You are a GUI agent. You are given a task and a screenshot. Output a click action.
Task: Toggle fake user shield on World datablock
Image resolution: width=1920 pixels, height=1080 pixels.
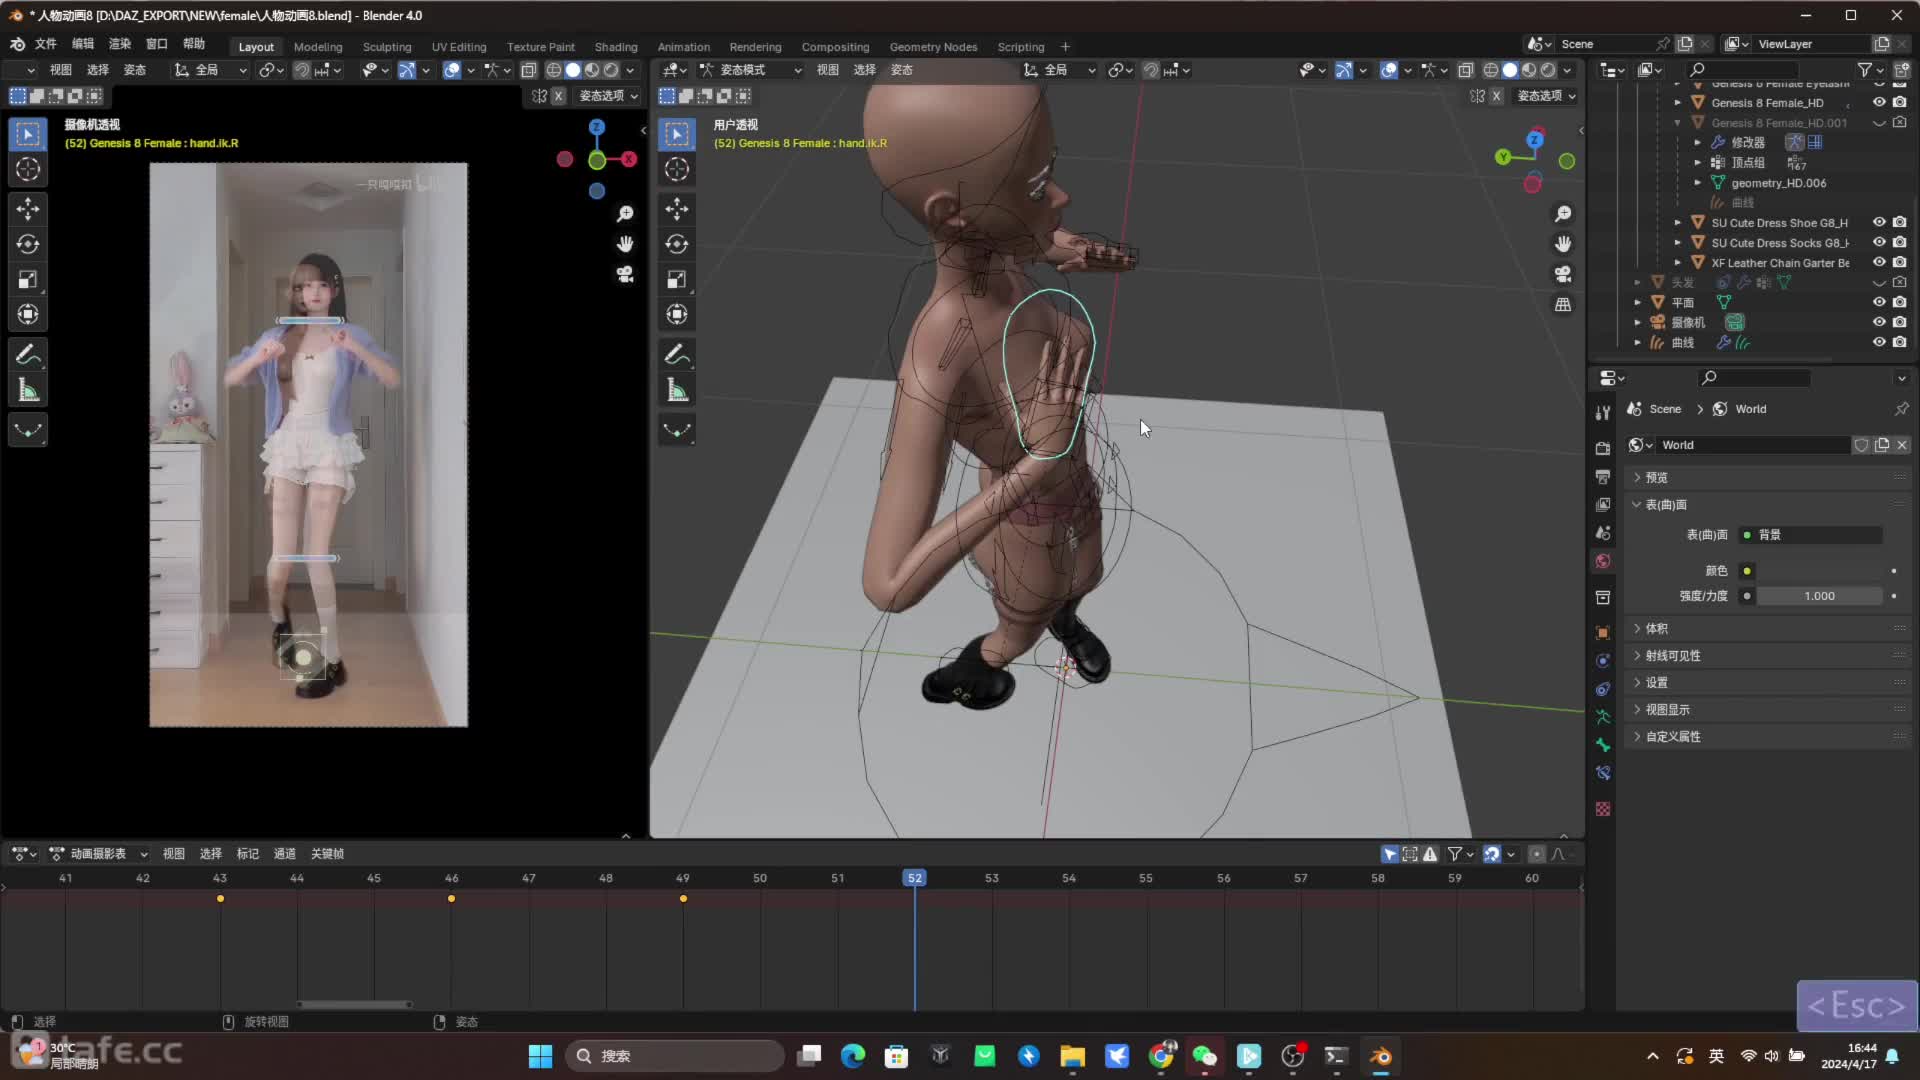coord(1861,445)
